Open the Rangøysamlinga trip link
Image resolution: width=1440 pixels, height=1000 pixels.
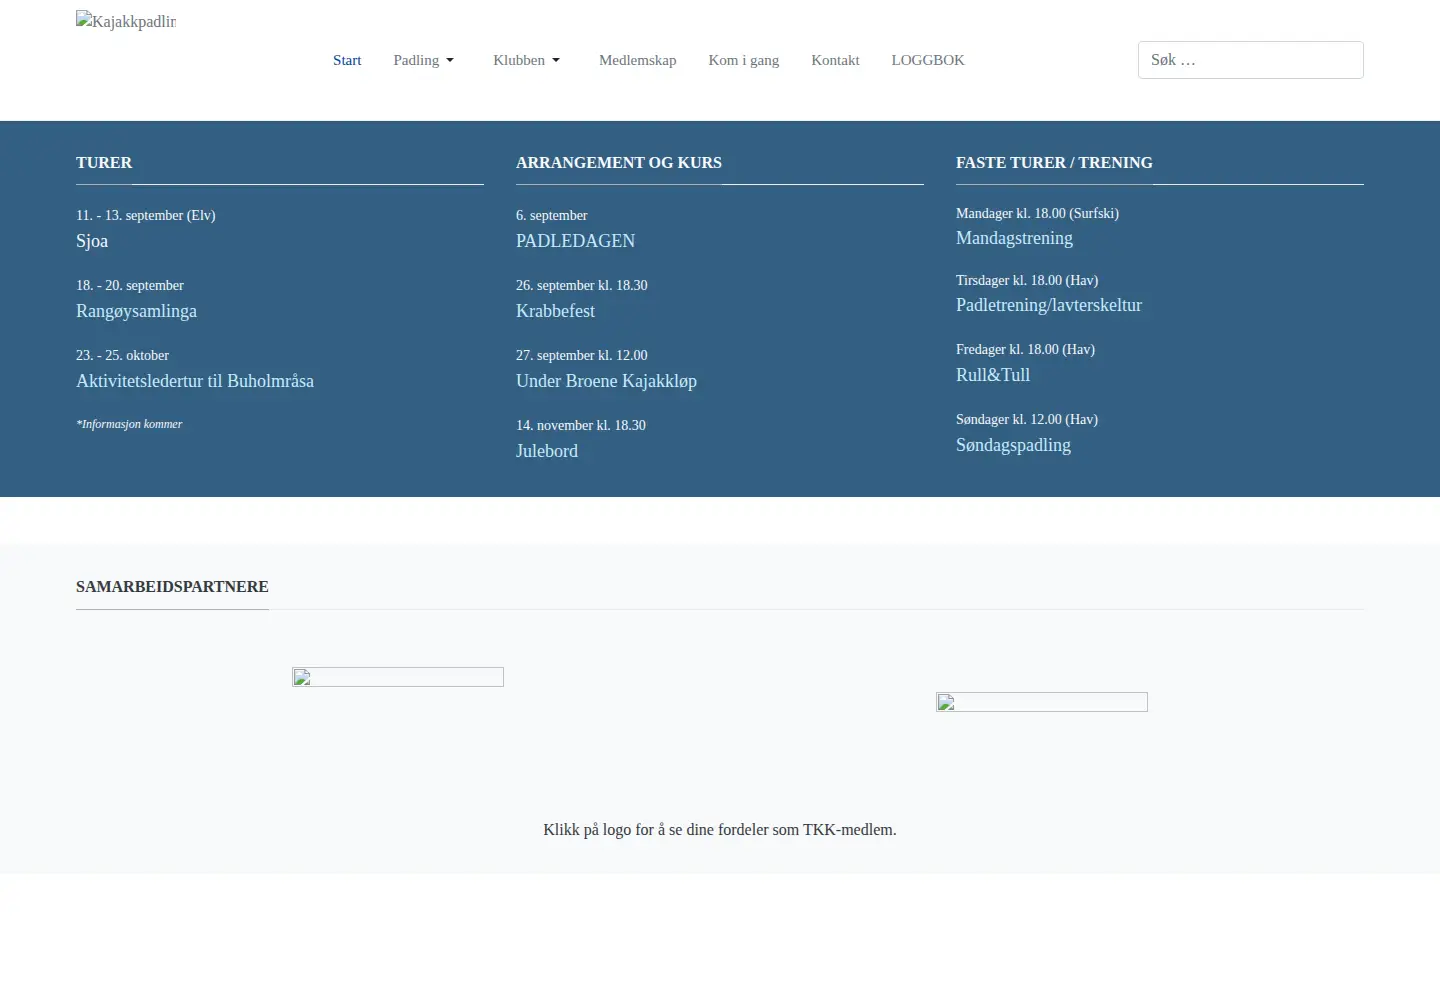(x=136, y=311)
